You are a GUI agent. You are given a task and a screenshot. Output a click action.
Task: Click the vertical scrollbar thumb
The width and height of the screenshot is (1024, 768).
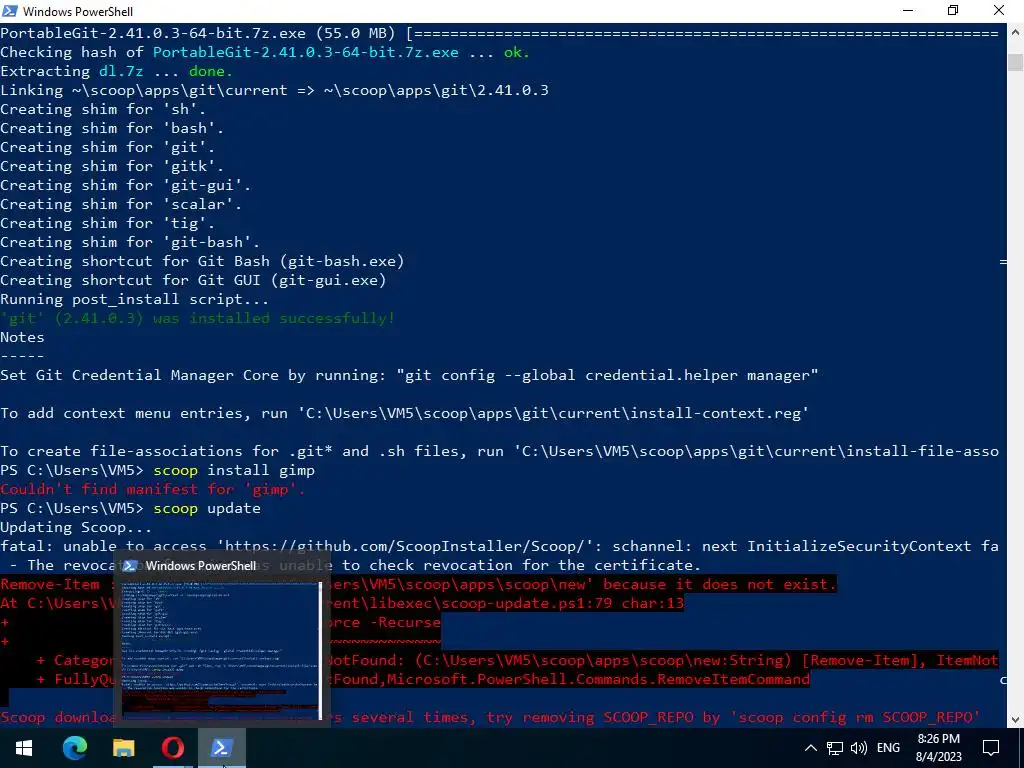point(1016,62)
